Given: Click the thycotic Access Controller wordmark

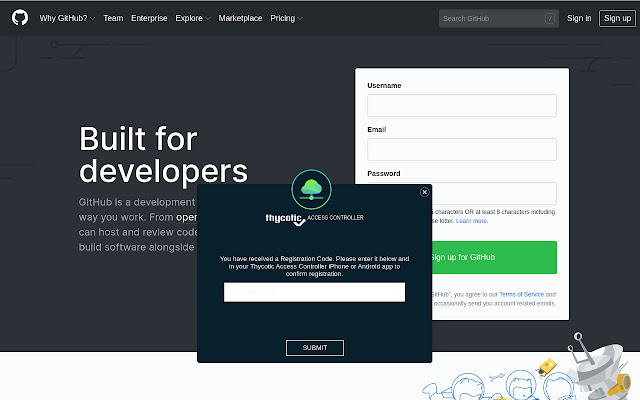Looking at the screenshot, I should 314,219.
